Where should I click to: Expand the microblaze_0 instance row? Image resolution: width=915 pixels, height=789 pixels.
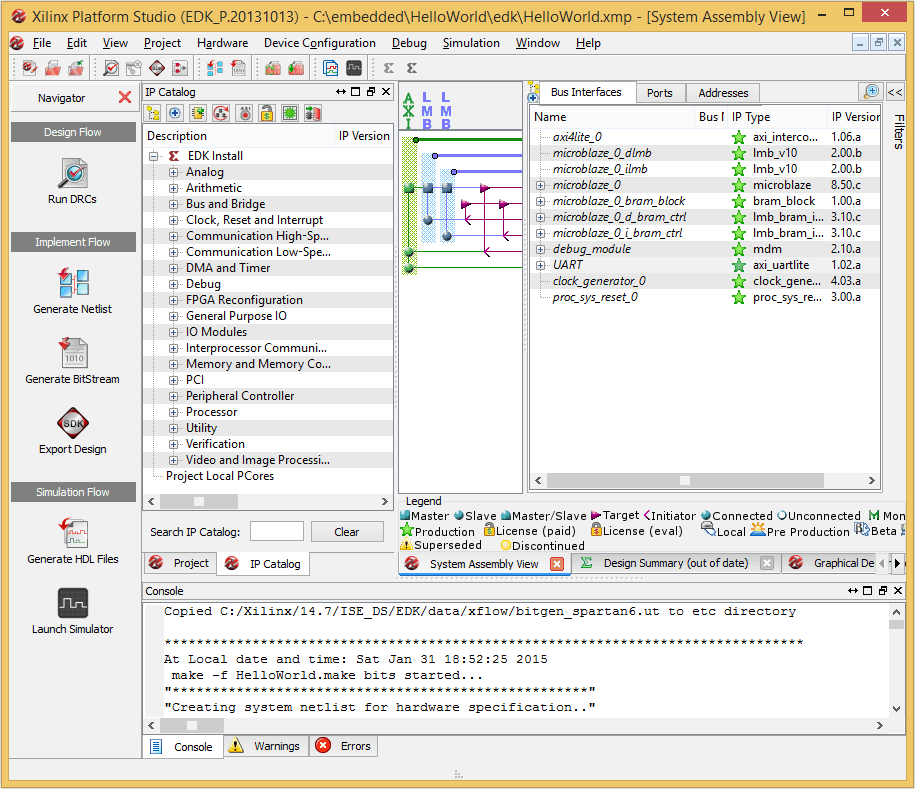(x=541, y=185)
